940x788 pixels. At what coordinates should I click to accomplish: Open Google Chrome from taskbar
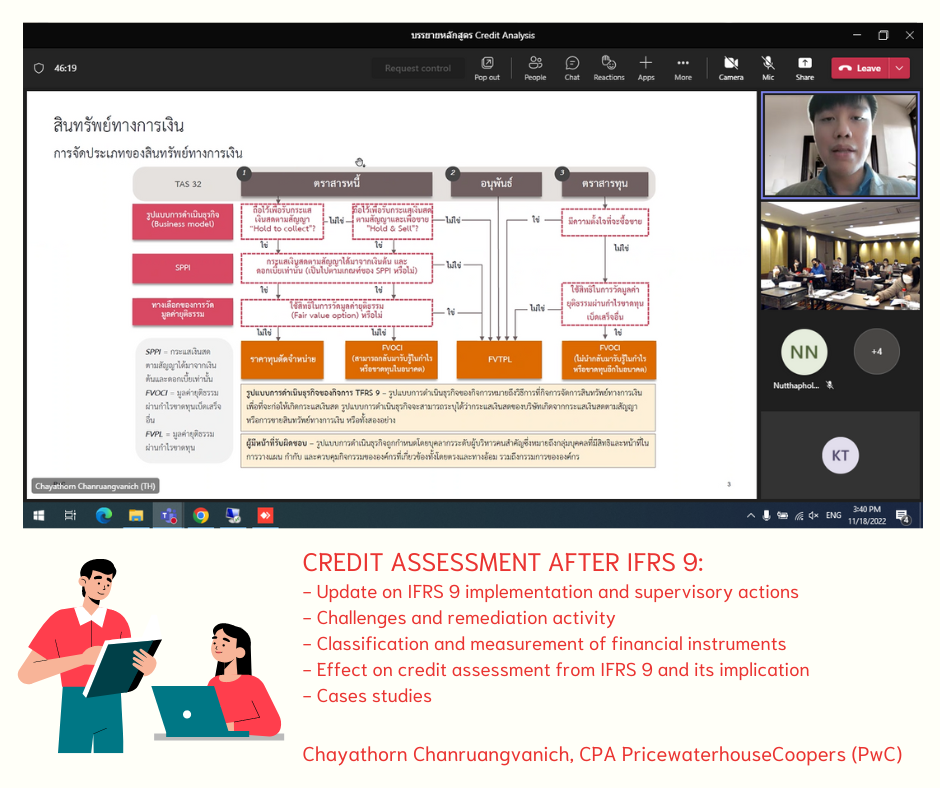point(201,516)
